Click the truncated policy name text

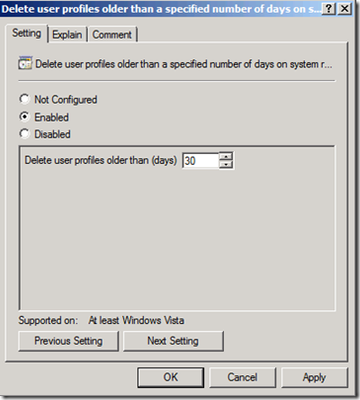click(184, 64)
